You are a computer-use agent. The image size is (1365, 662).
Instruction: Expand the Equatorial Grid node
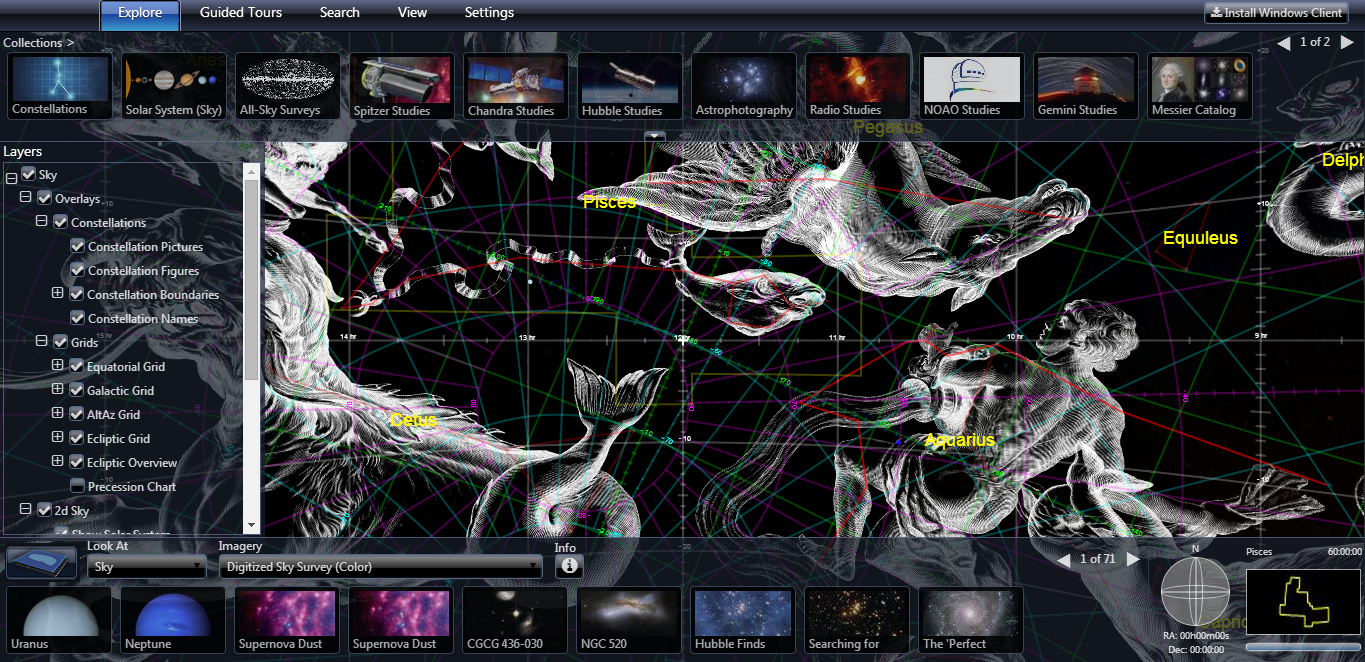pos(57,365)
